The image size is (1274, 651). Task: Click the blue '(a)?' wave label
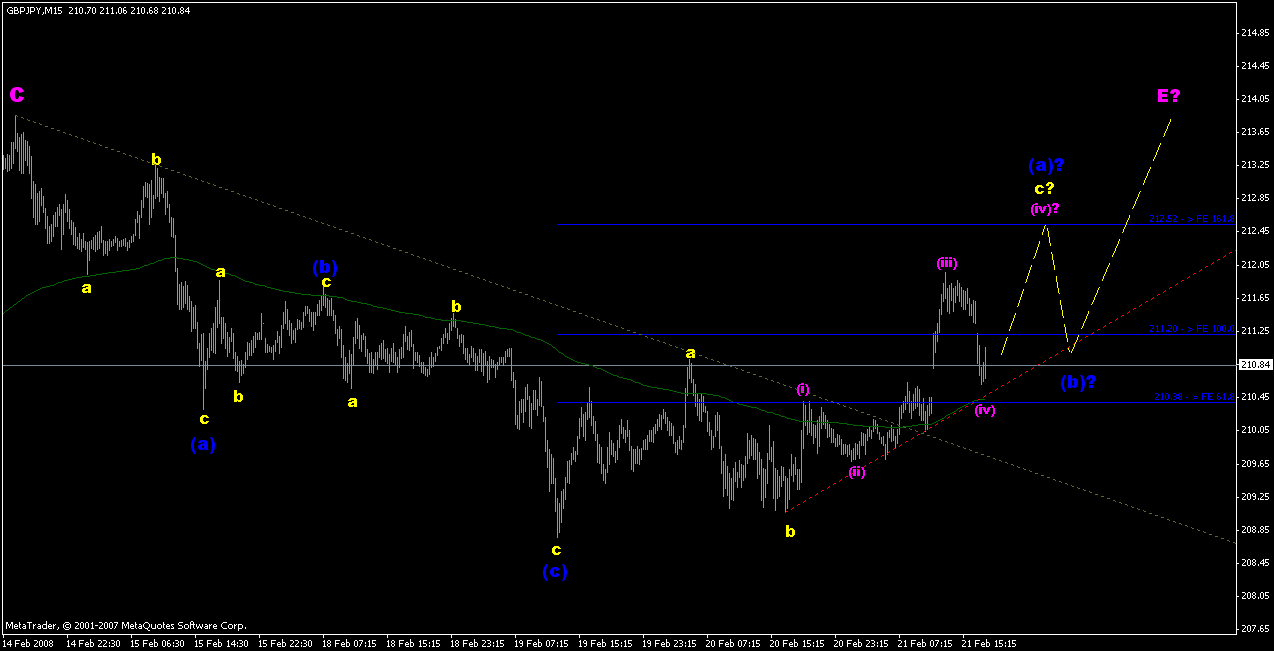click(1046, 165)
